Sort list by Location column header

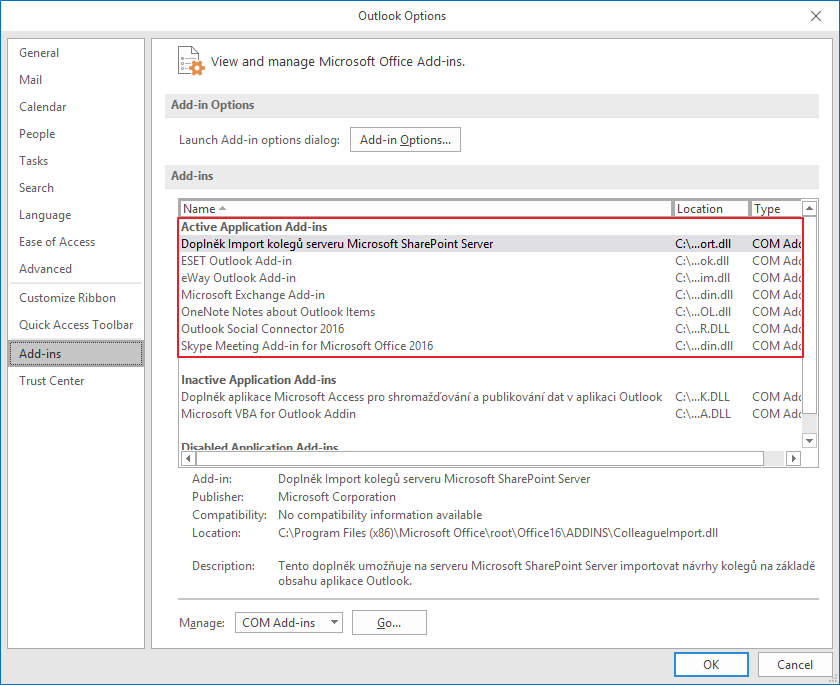click(x=710, y=209)
